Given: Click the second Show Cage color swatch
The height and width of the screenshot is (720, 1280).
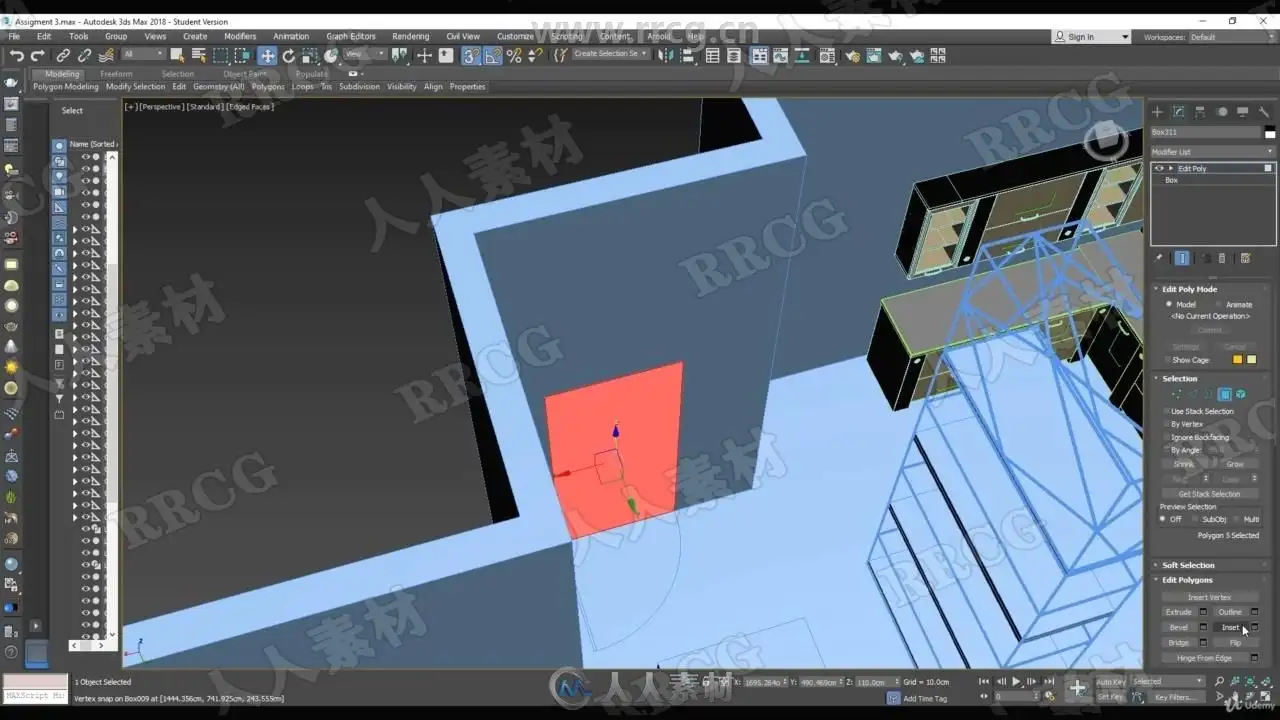Looking at the screenshot, I should (x=1251, y=360).
